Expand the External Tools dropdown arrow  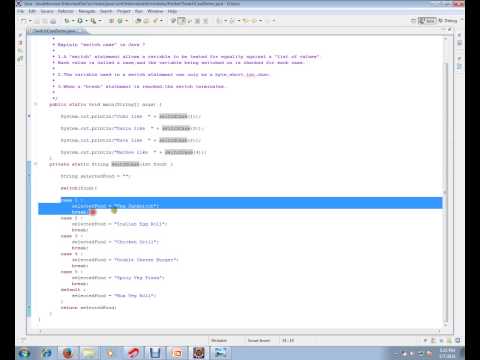100,21
